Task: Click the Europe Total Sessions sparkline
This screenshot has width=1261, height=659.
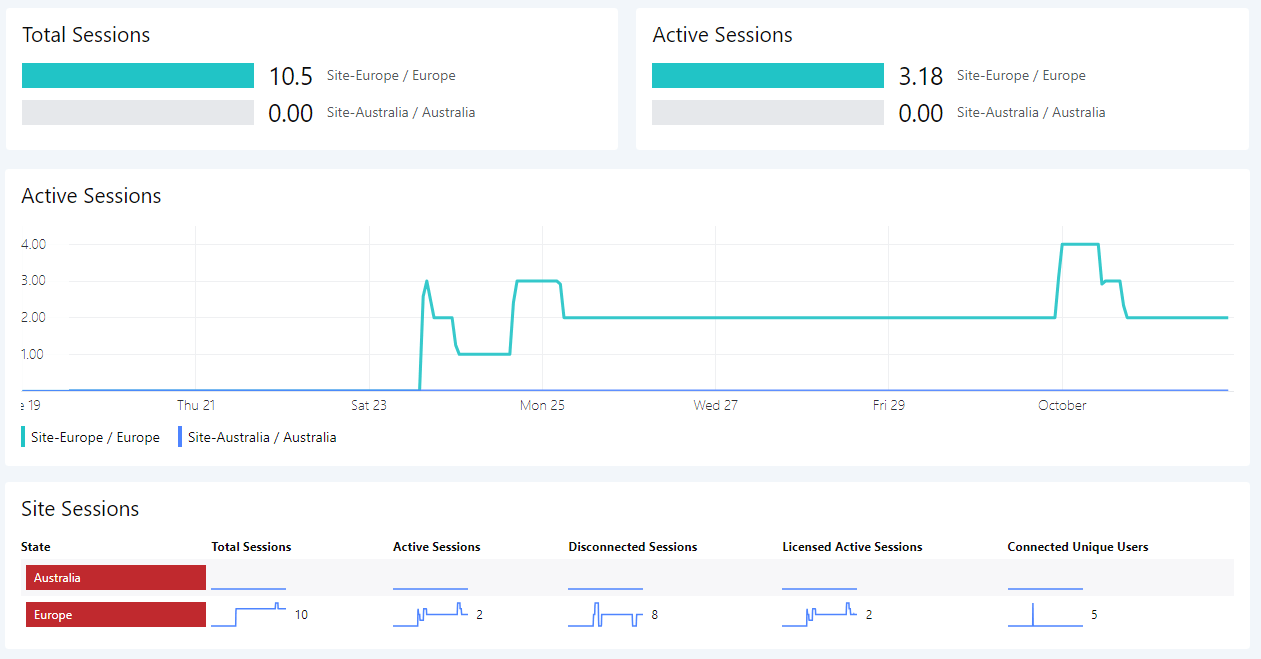Action: pyautogui.click(x=248, y=615)
